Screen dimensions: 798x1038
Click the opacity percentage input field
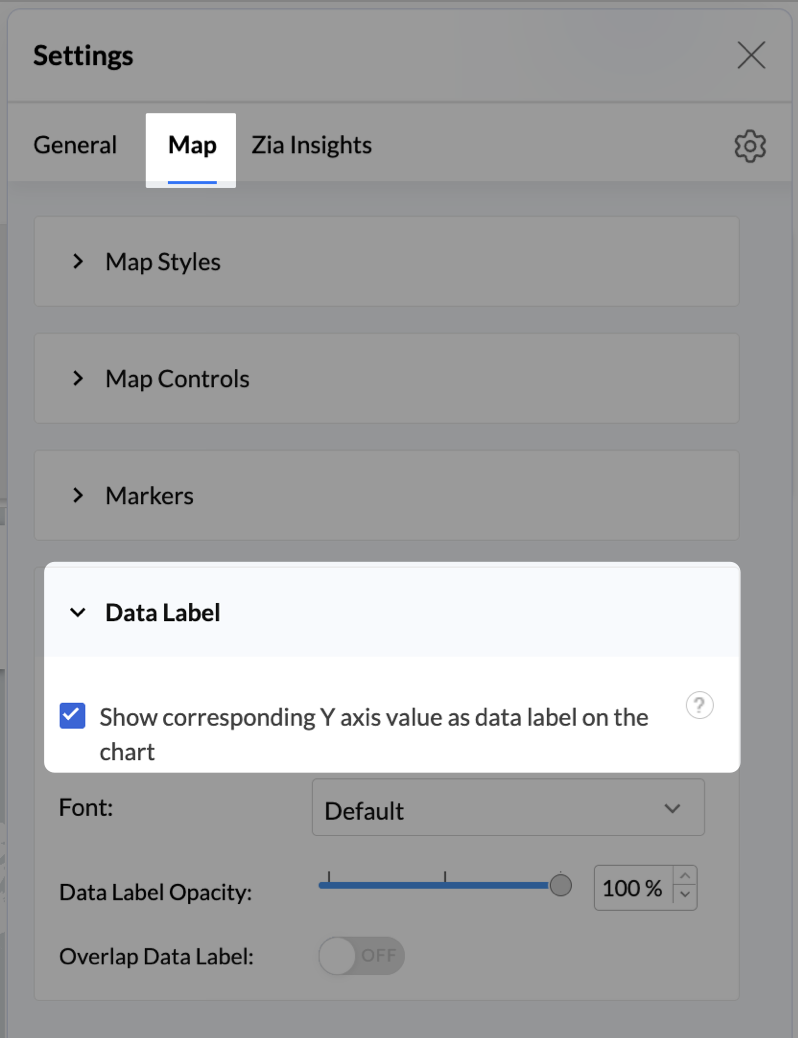pyautogui.click(x=632, y=888)
